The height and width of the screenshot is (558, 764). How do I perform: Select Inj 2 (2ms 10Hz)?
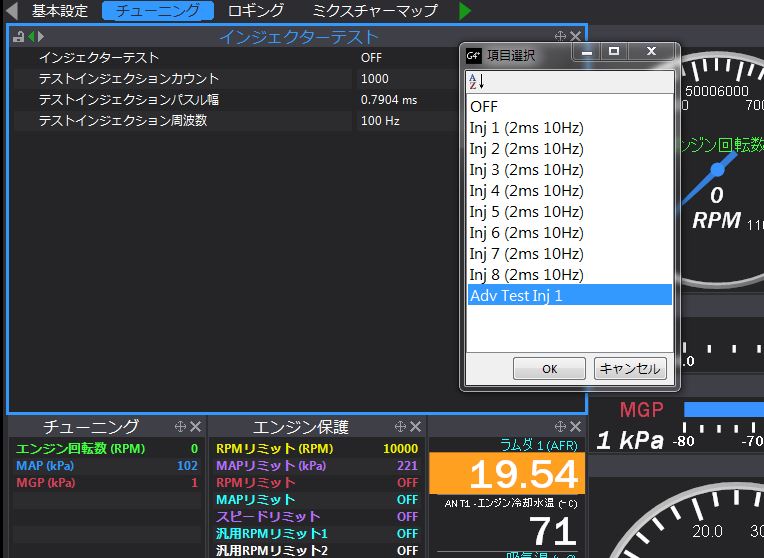[570, 149]
